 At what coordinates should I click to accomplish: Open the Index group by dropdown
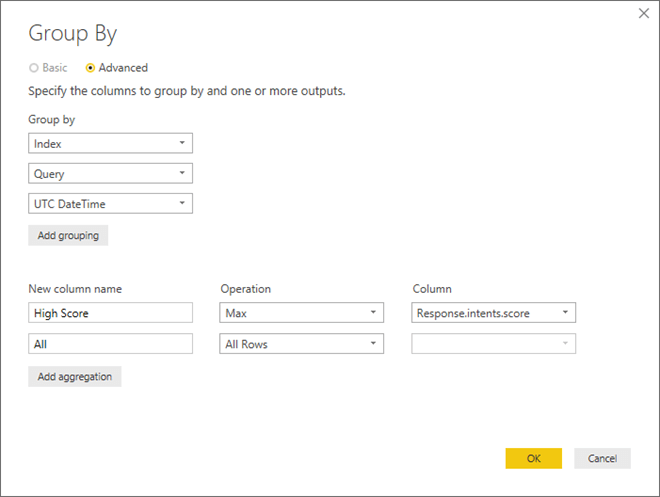pos(110,143)
